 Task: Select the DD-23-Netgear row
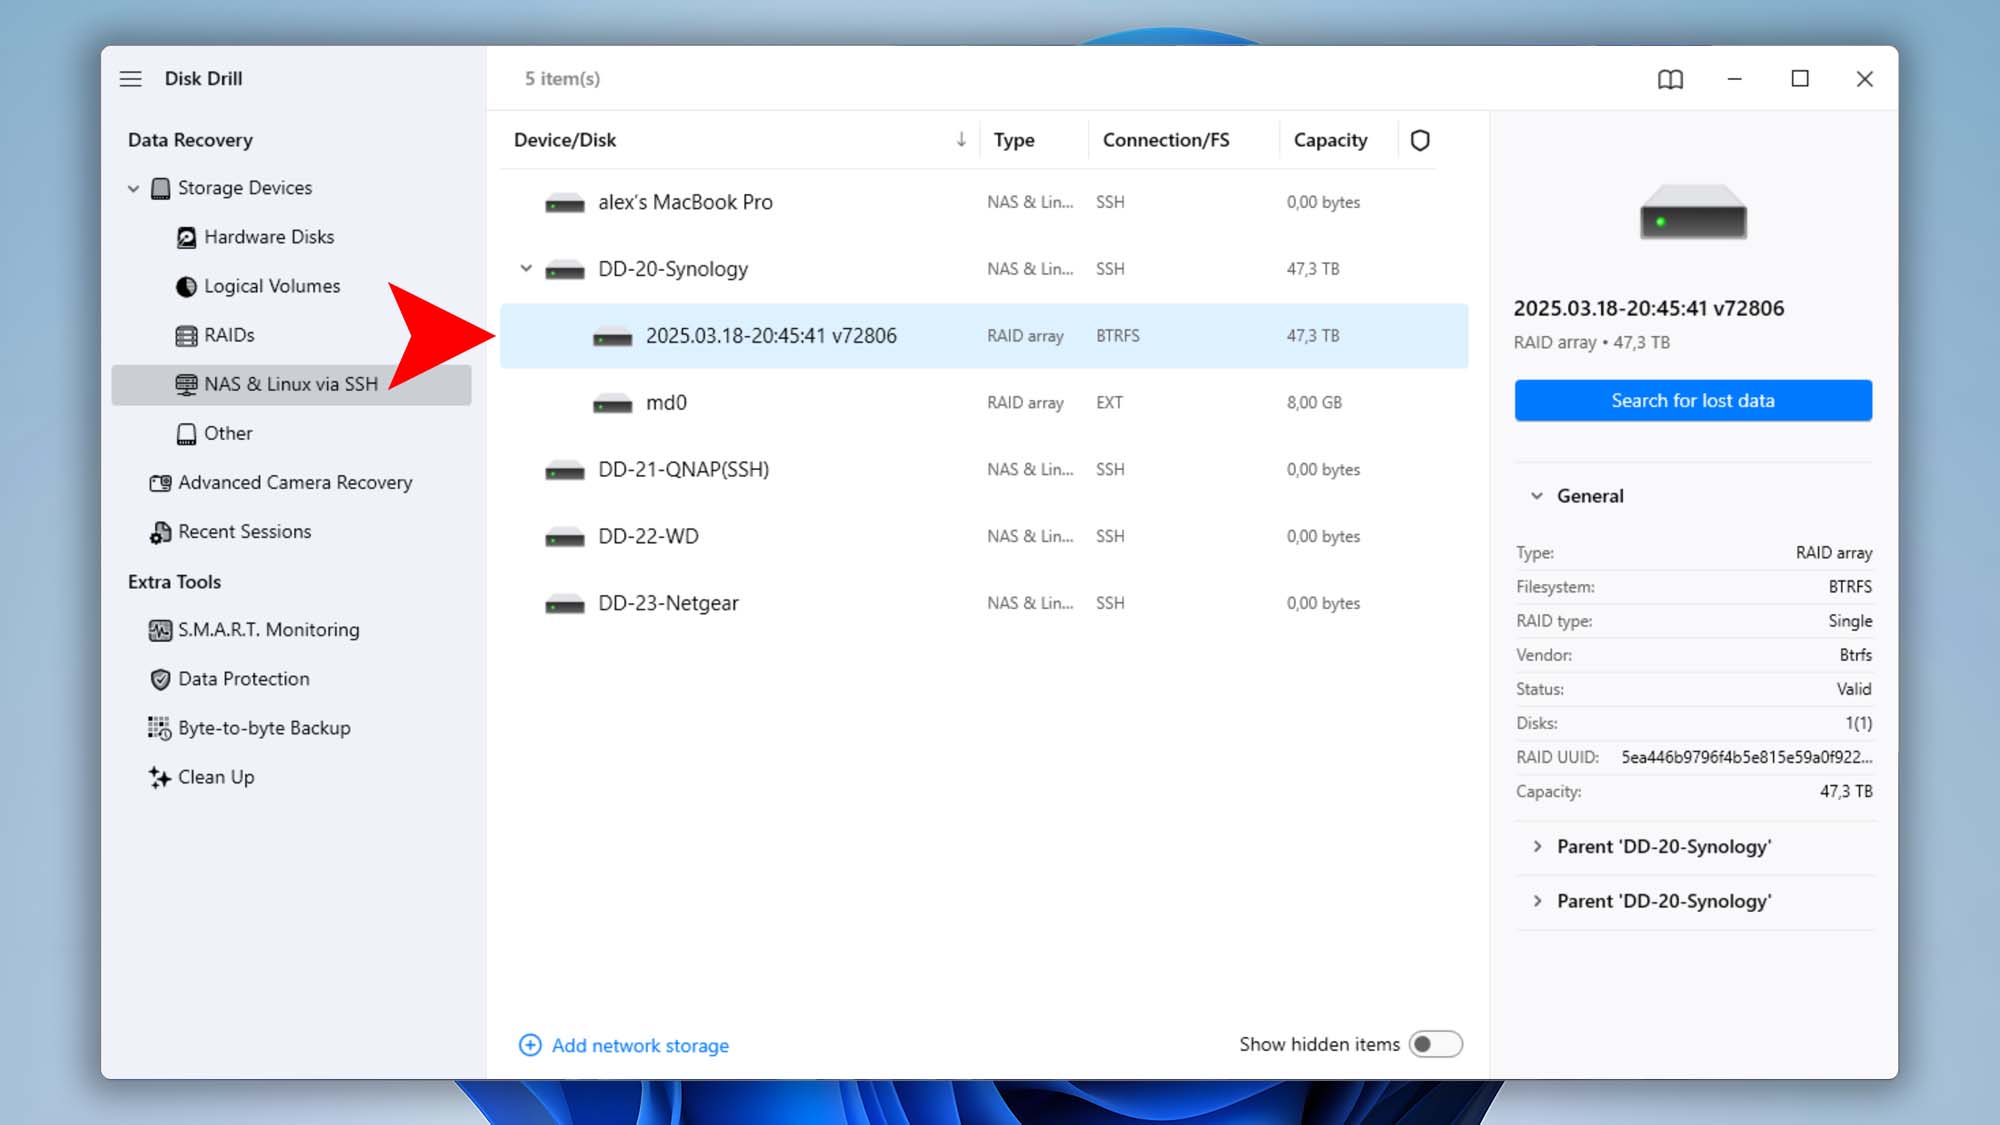pyautogui.click(x=984, y=604)
